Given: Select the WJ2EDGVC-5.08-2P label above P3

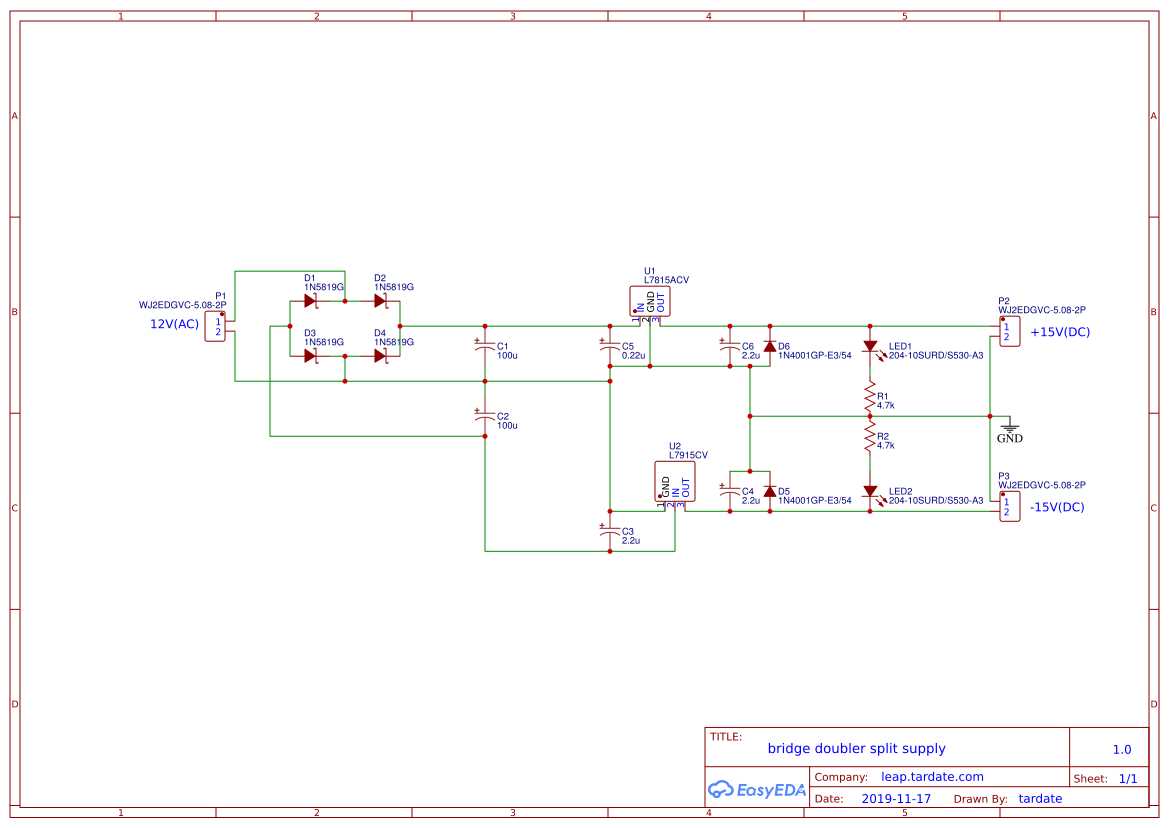Looking at the screenshot, I should (1042, 485).
